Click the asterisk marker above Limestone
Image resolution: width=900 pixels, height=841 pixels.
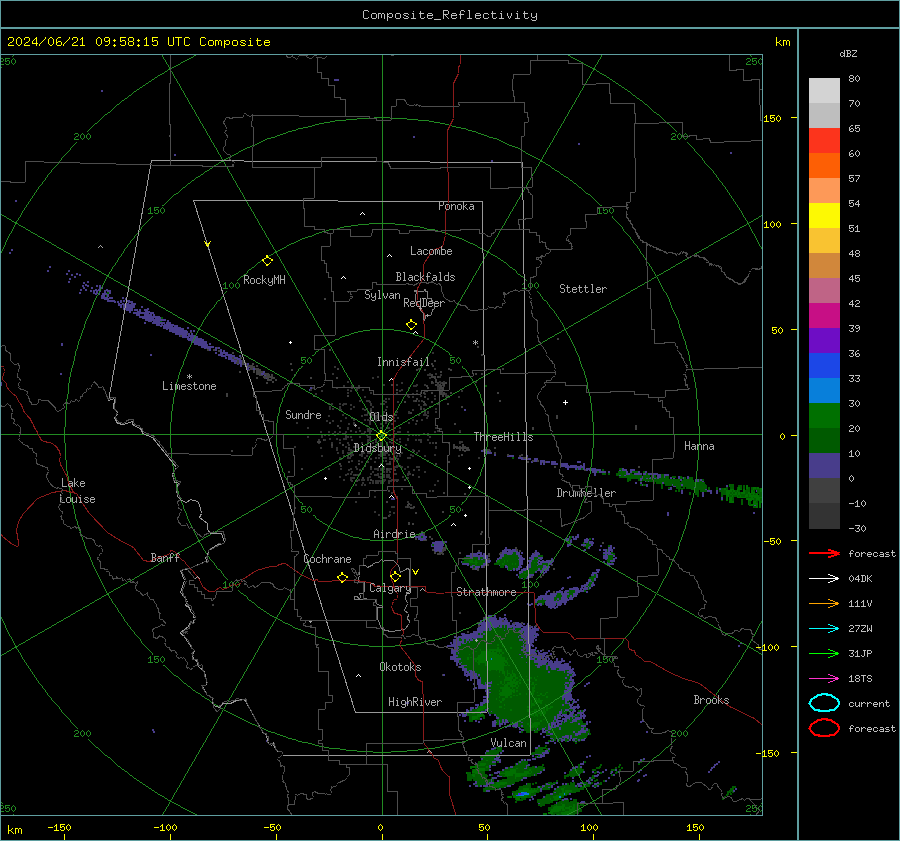[189, 377]
